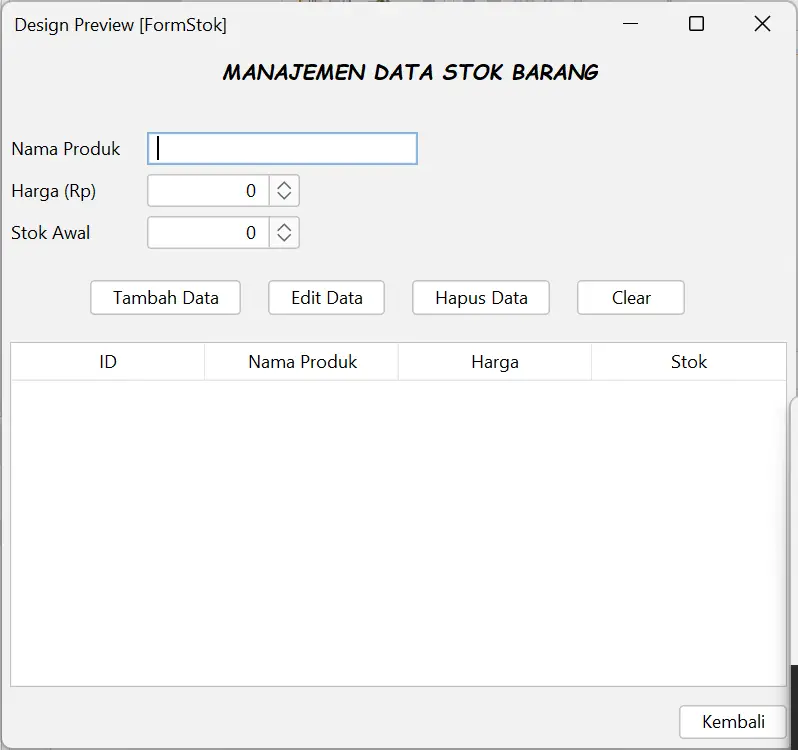798x750 pixels.
Task: Select the ID column header
Action: tap(108, 362)
